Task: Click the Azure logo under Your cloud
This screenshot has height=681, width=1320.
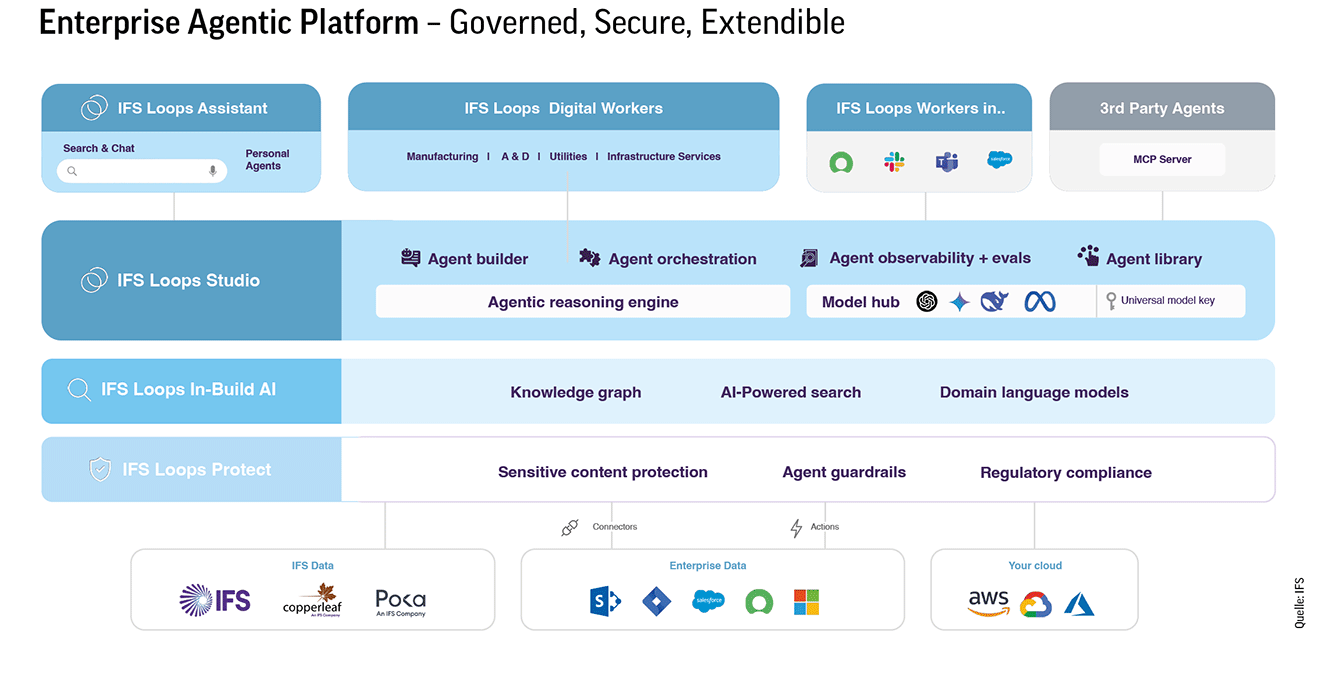Action: [x=1080, y=603]
